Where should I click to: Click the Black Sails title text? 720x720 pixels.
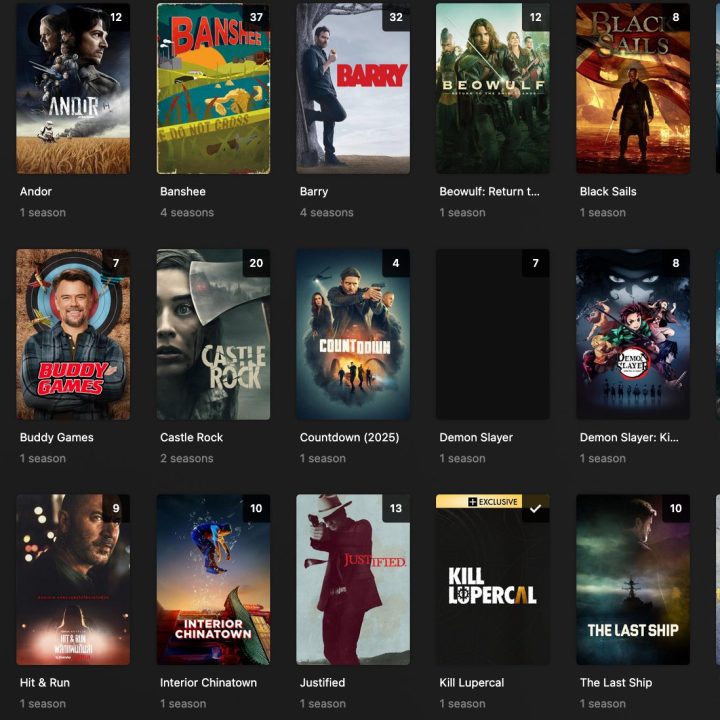pyautogui.click(x=608, y=191)
